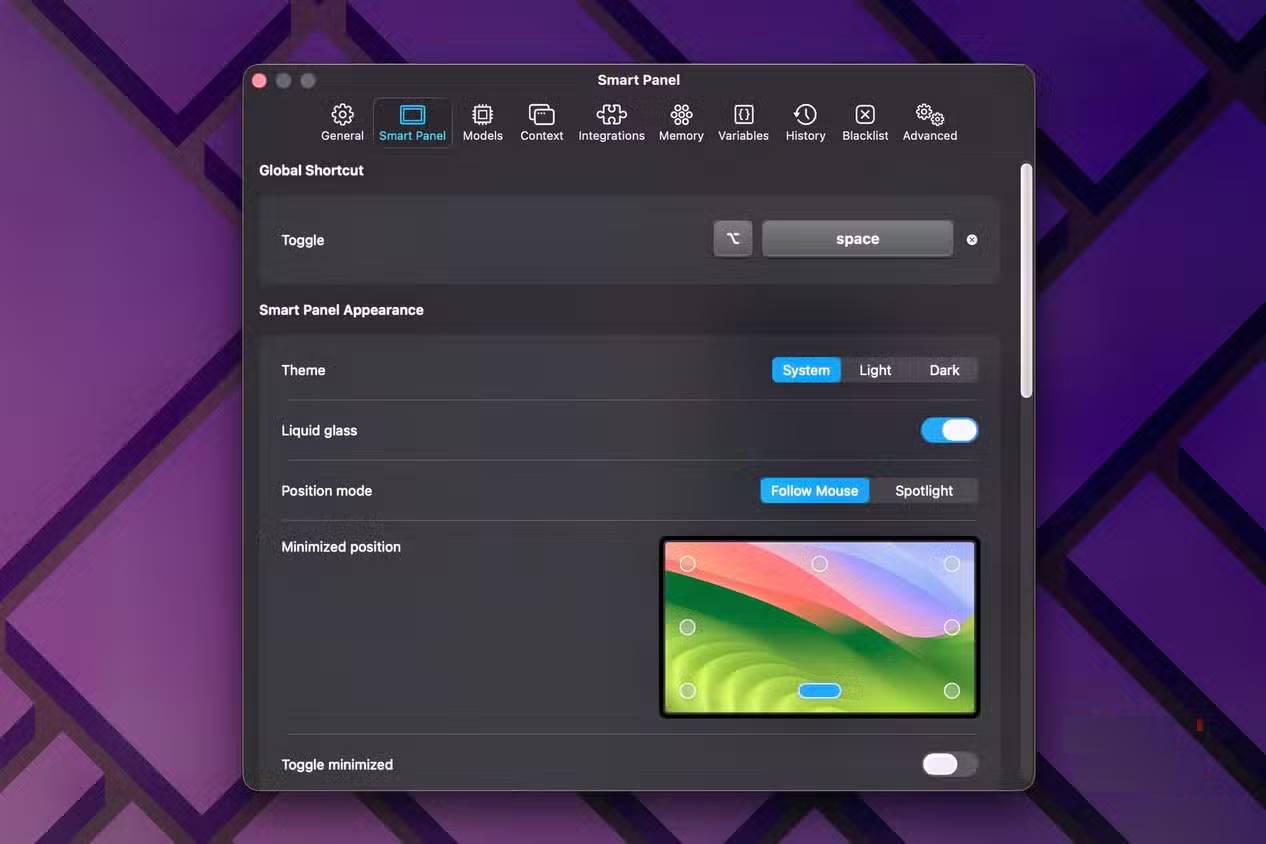Switch to the Context tab
Viewport: 1266px width, 844px height.
point(542,123)
